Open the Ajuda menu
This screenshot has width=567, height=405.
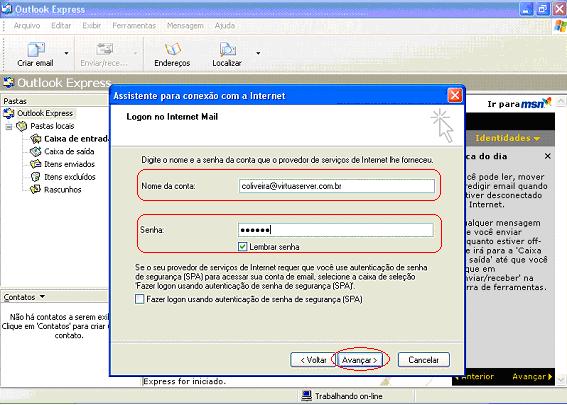point(225,26)
